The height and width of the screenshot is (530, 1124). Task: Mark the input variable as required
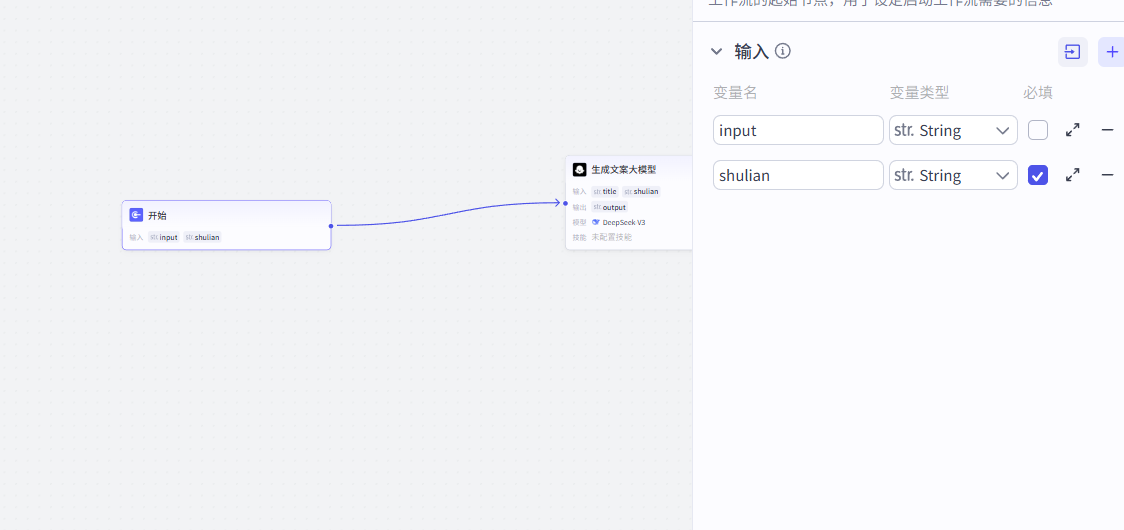click(1038, 130)
